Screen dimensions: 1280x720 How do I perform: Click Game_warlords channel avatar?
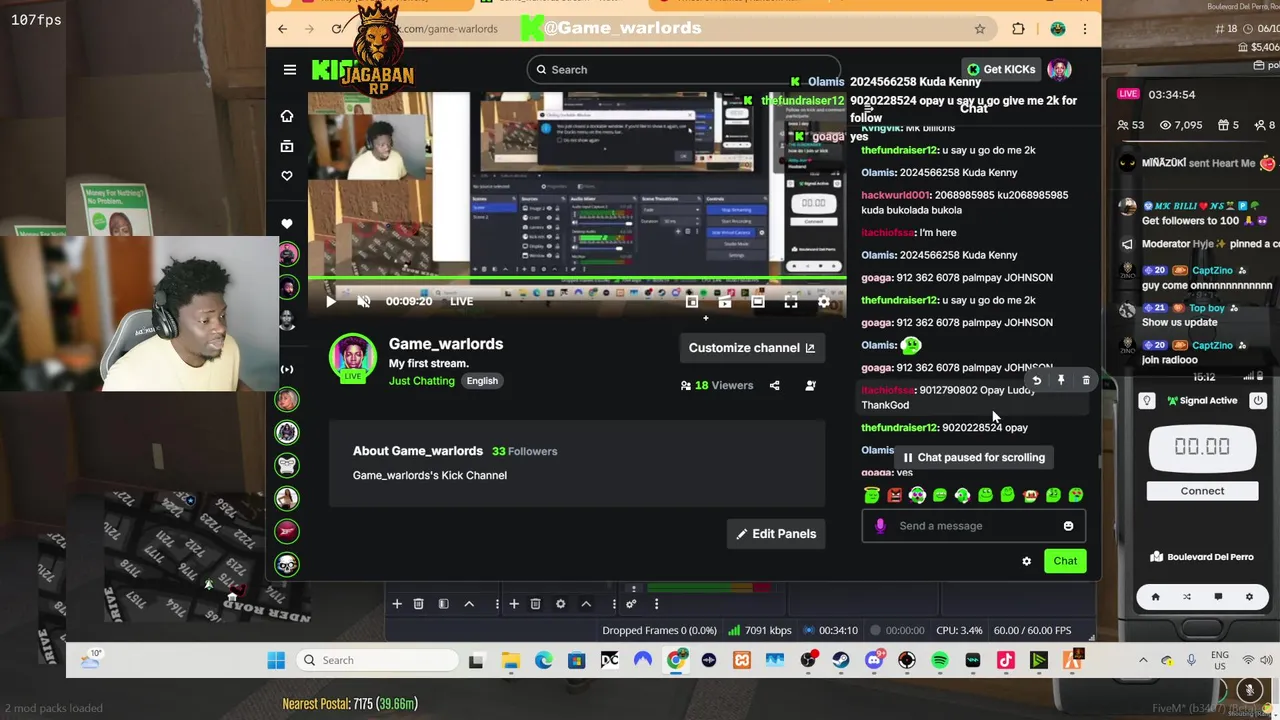tap(353, 357)
